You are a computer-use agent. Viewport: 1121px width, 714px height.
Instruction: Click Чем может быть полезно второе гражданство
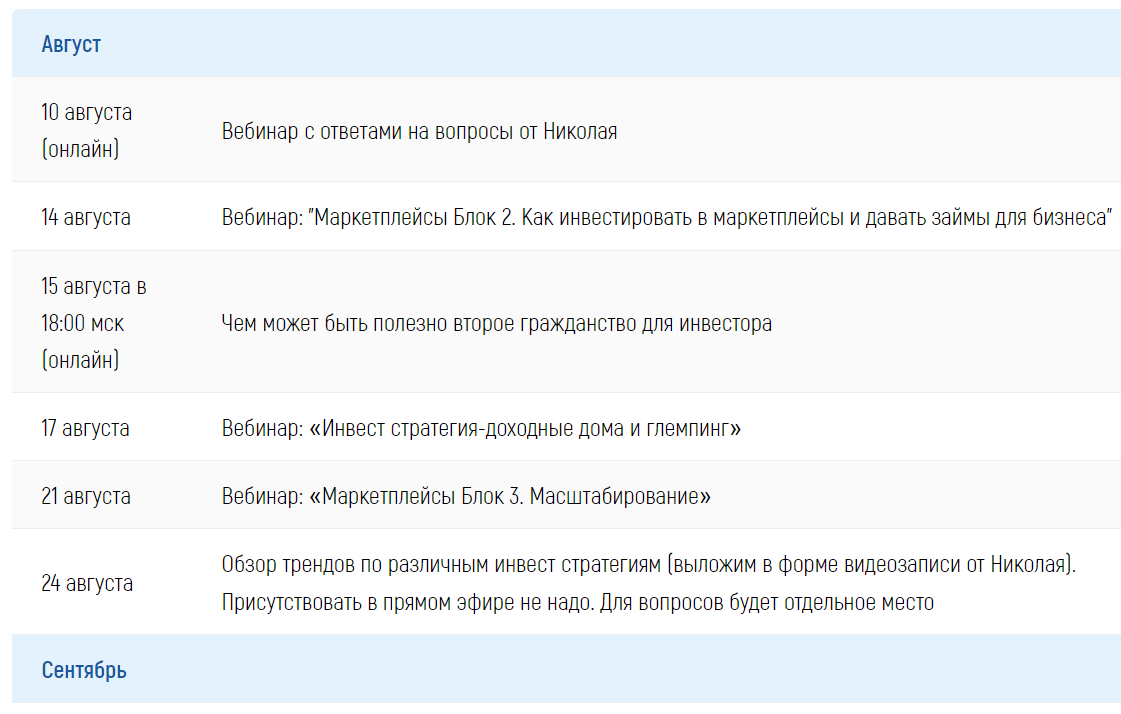pyautogui.click(x=497, y=323)
